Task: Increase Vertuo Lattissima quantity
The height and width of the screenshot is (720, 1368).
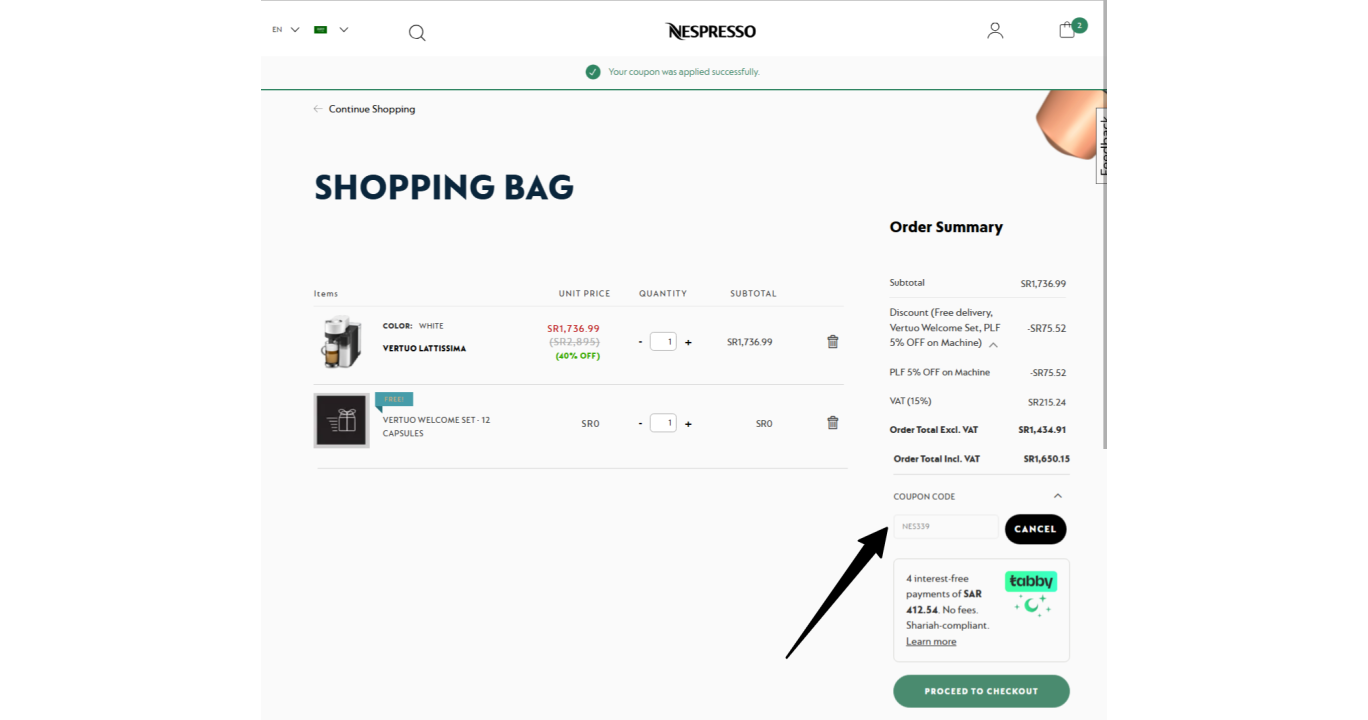Action: coord(688,342)
